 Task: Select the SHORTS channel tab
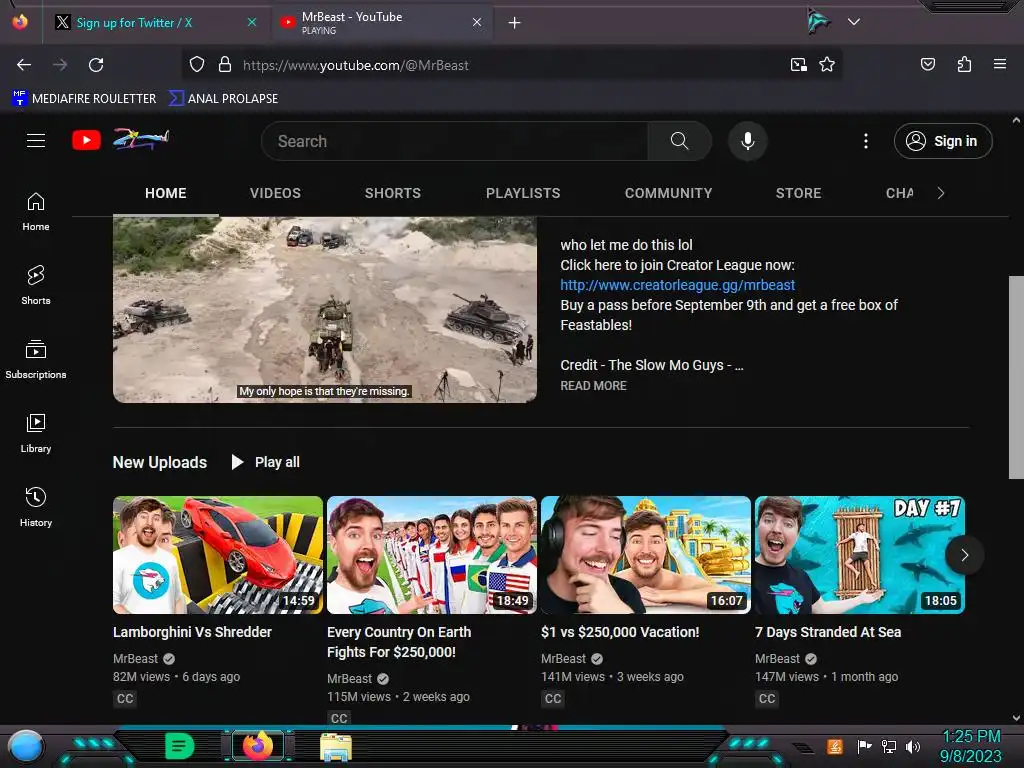392,193
